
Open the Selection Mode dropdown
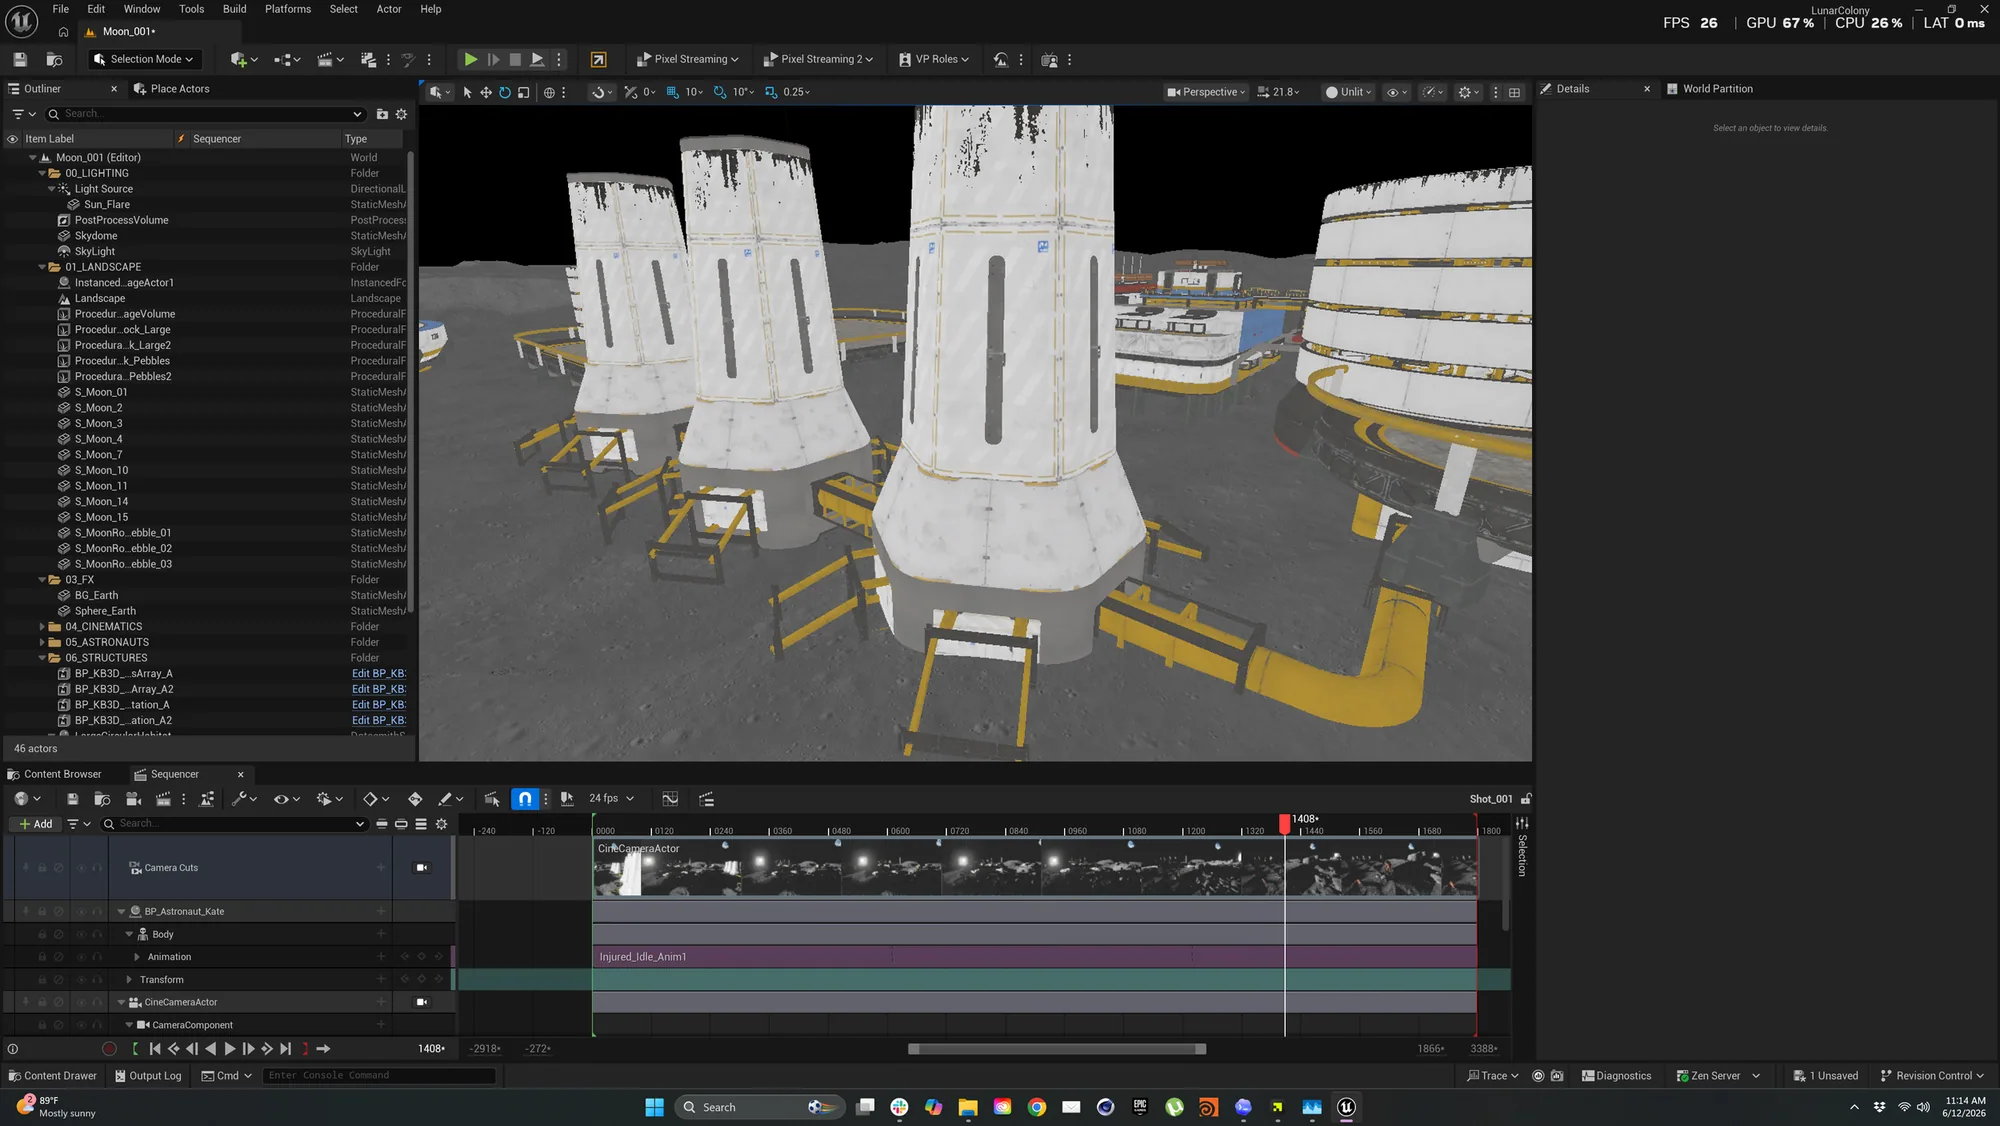[x=143, y=60]
